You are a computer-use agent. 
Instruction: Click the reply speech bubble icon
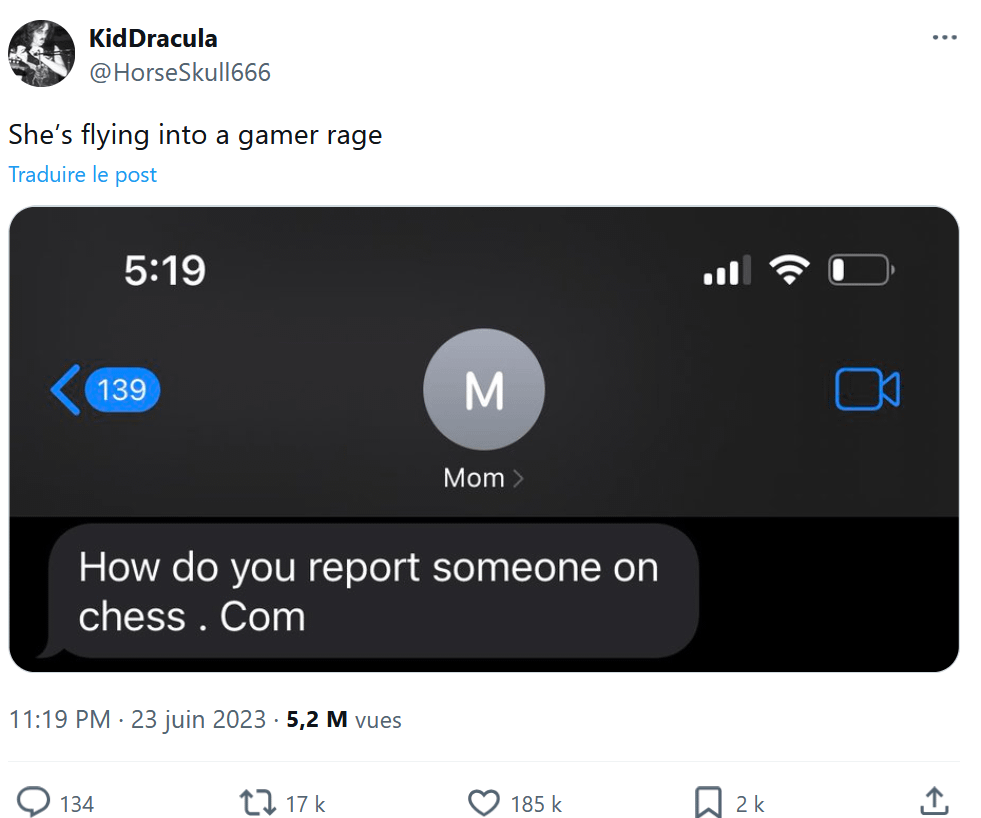coord(35,802)
